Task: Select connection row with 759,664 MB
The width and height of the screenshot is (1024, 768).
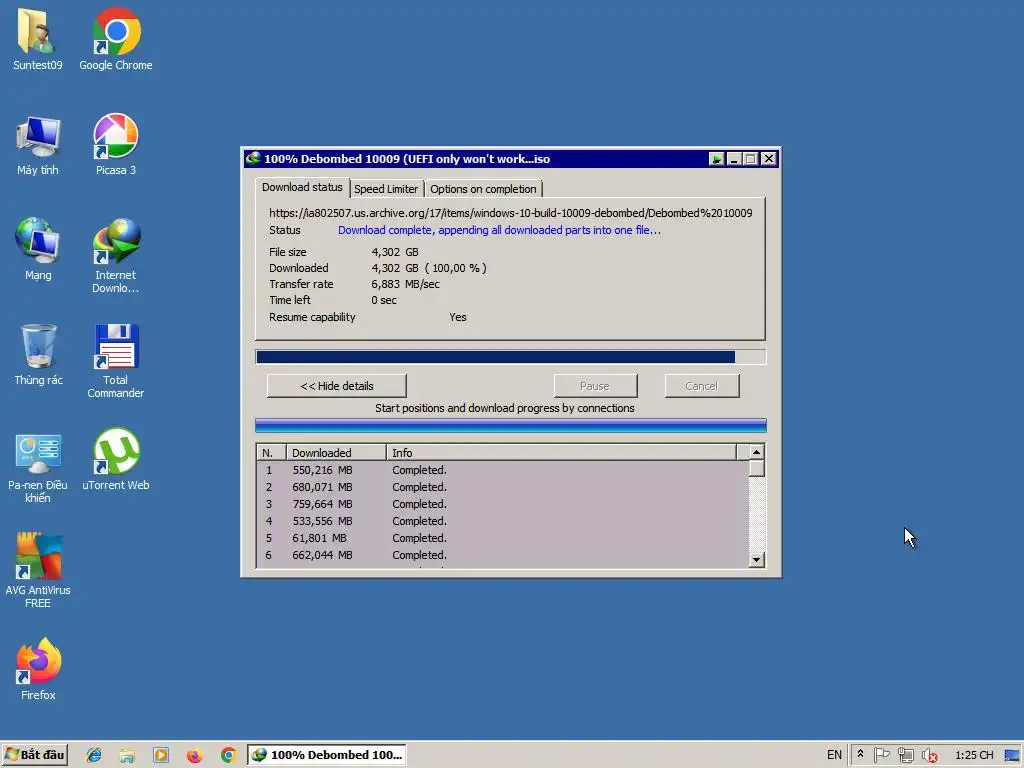Action: coord(502,504)
